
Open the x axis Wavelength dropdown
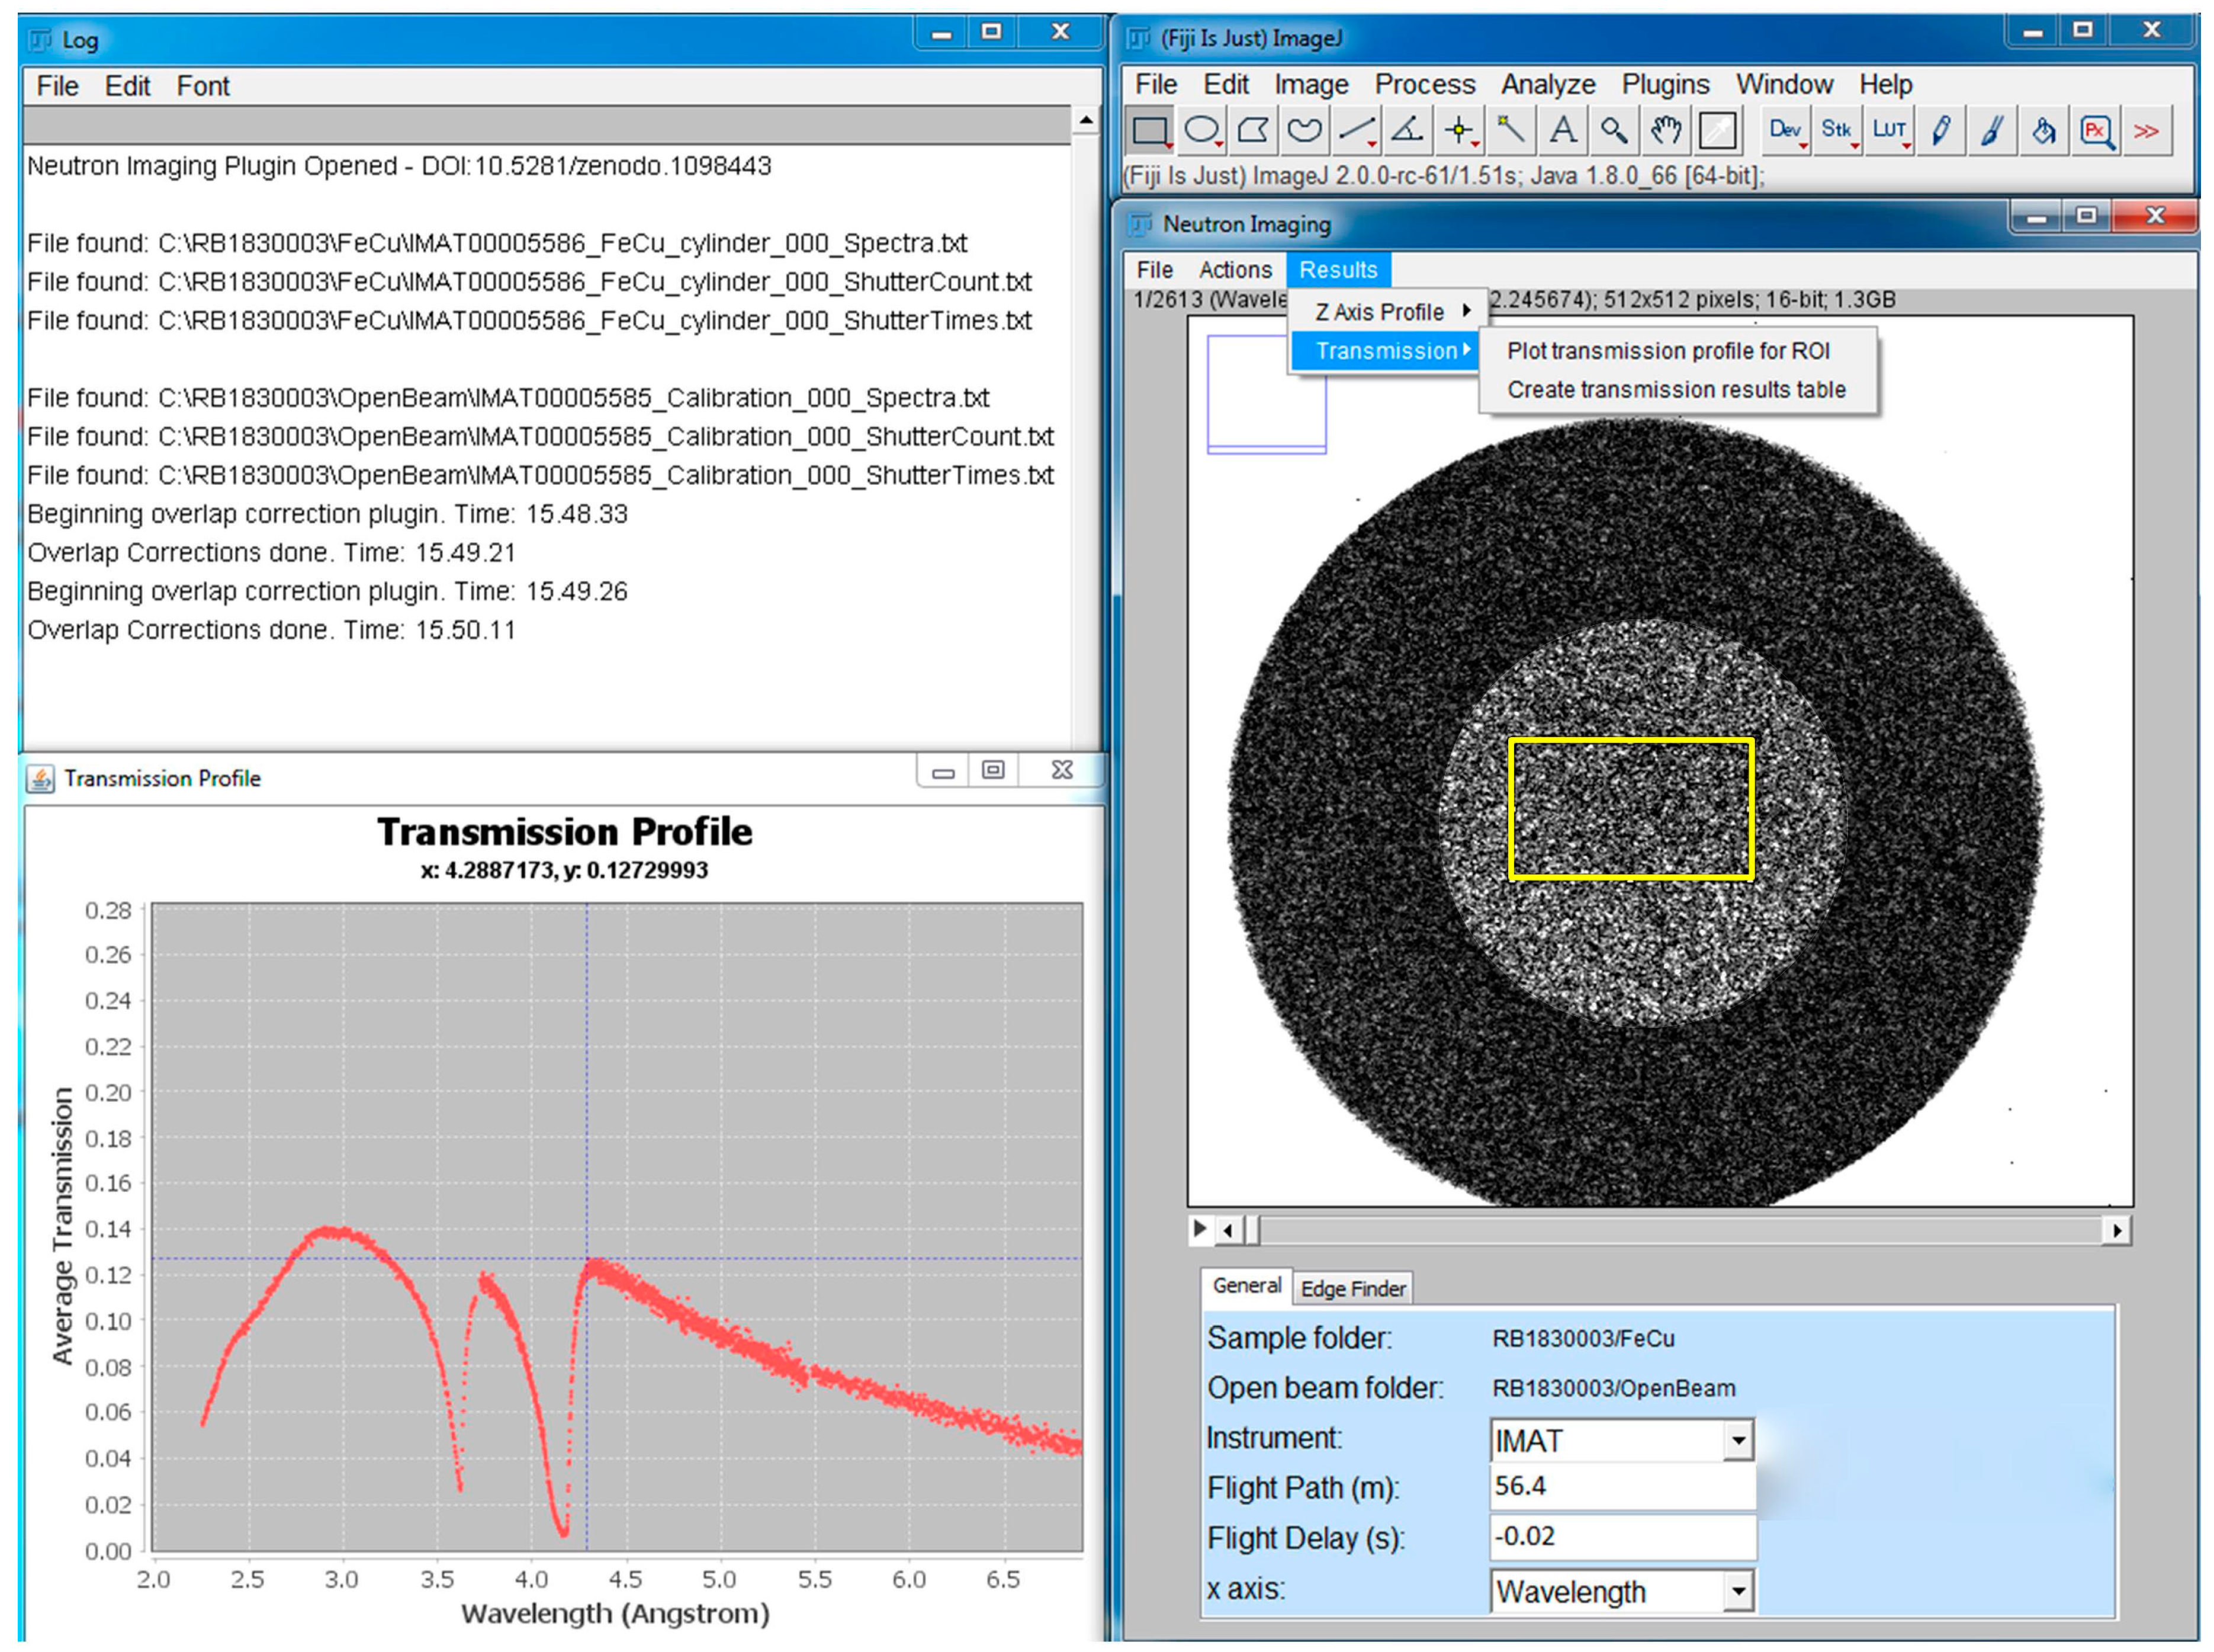click(x=1738, y=1591)
